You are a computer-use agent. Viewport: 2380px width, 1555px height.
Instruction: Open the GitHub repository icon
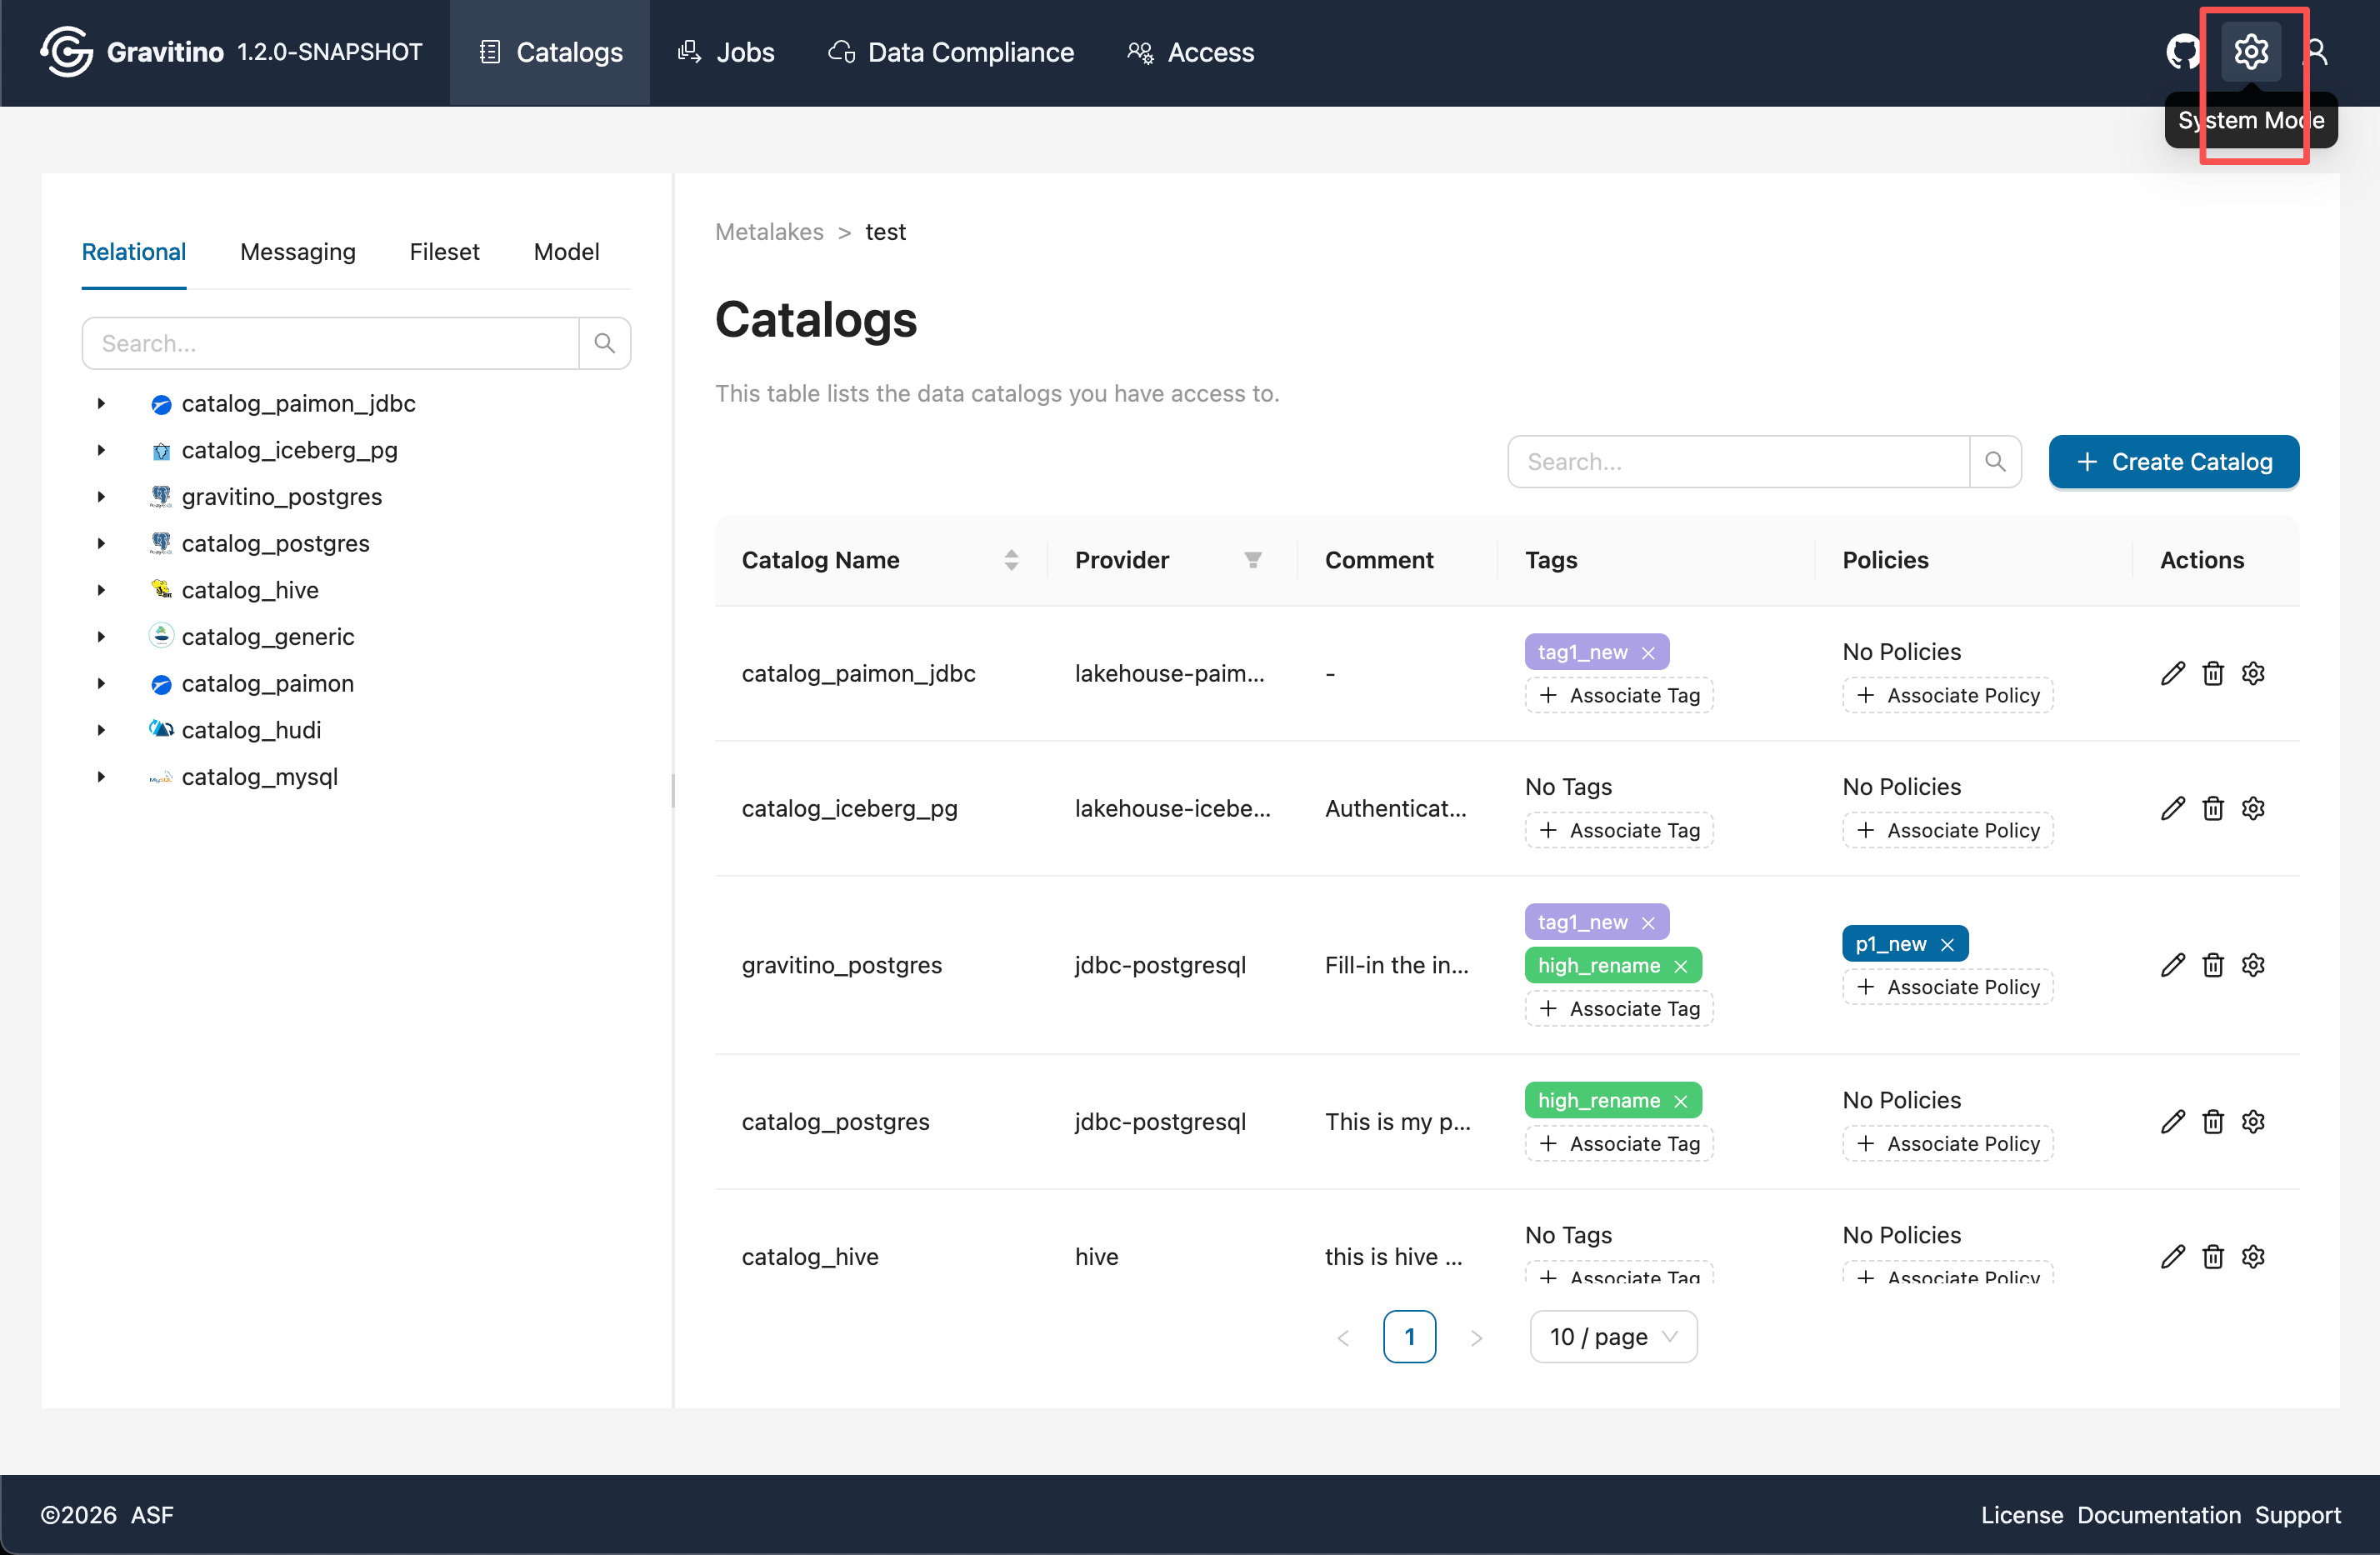click(2183, 52)
